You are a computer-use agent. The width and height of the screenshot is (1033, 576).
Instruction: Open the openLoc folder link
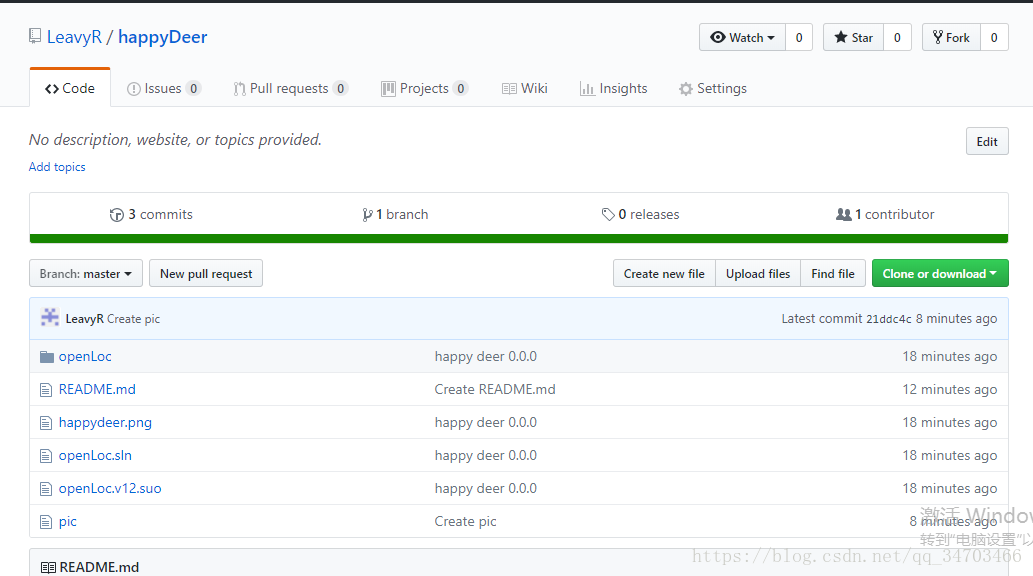(85, 357)
